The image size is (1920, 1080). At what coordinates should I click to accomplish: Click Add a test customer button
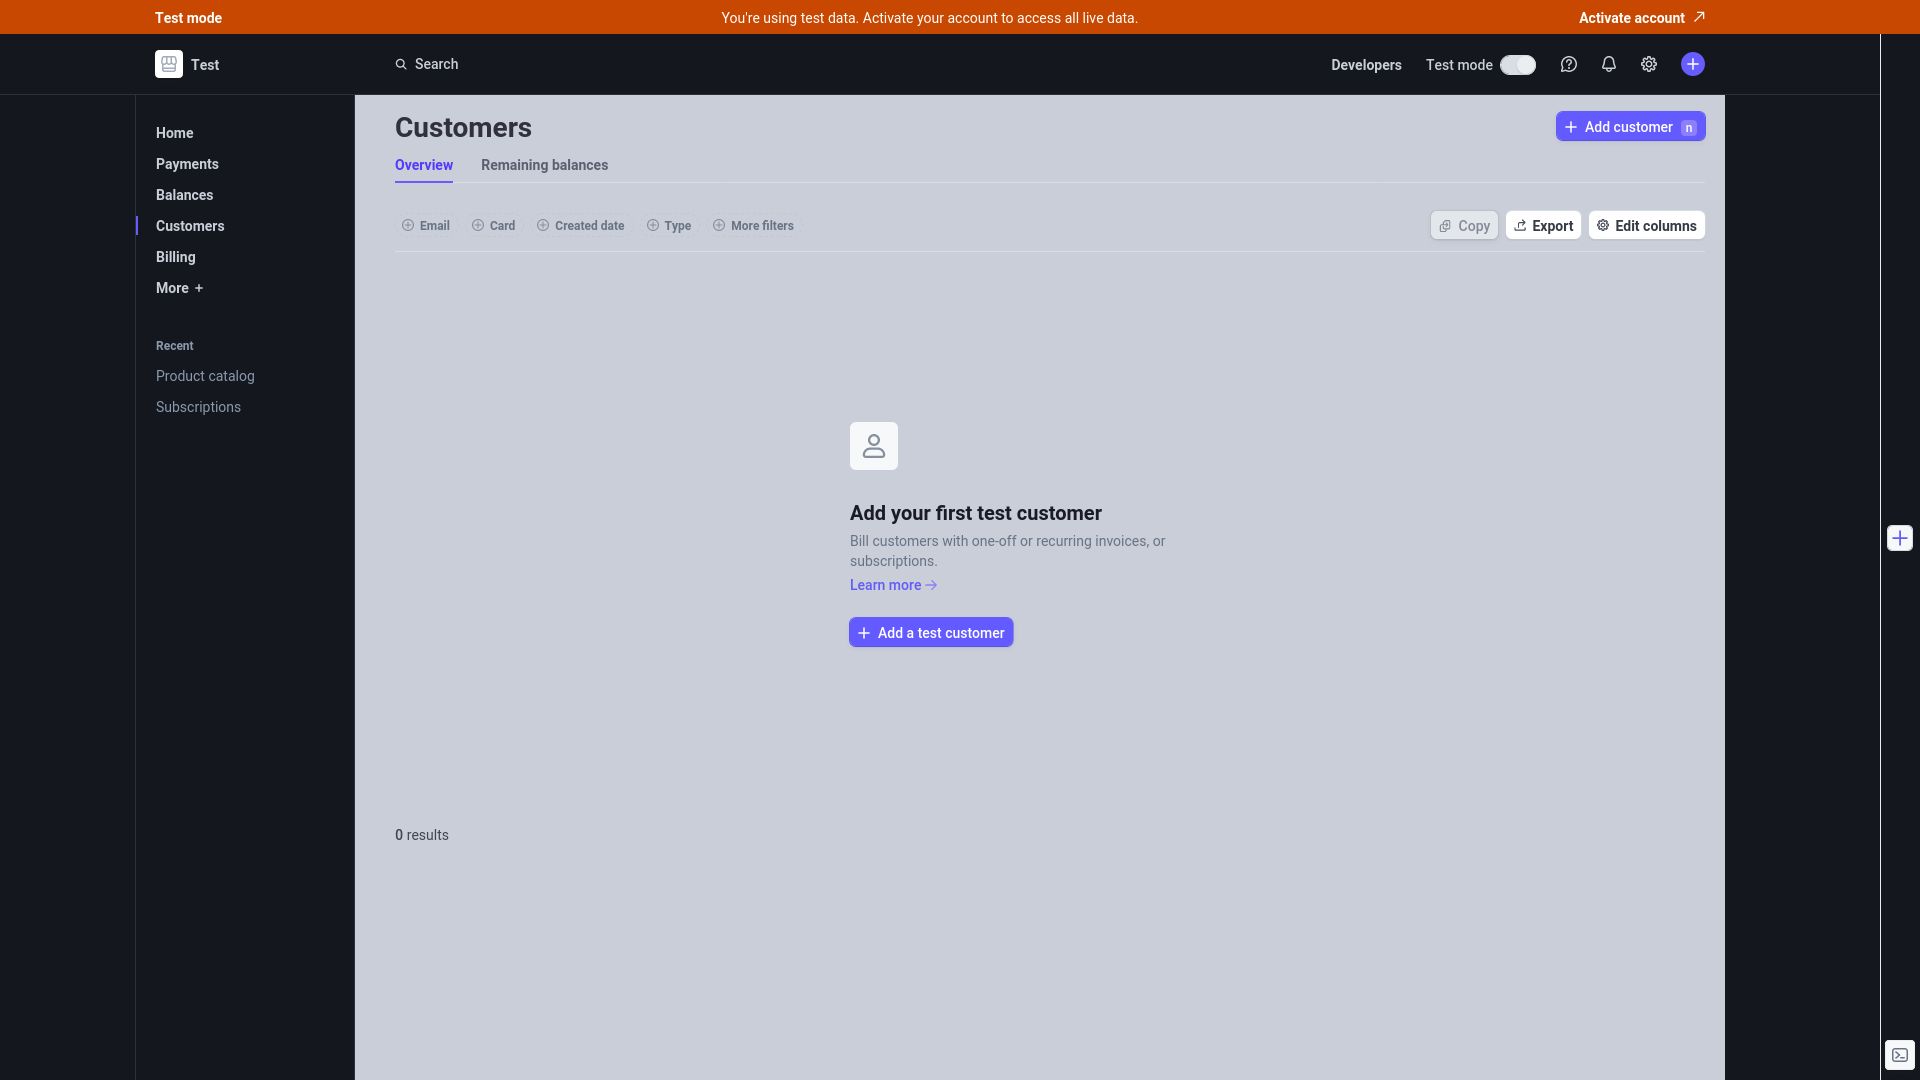click(931, 632)
